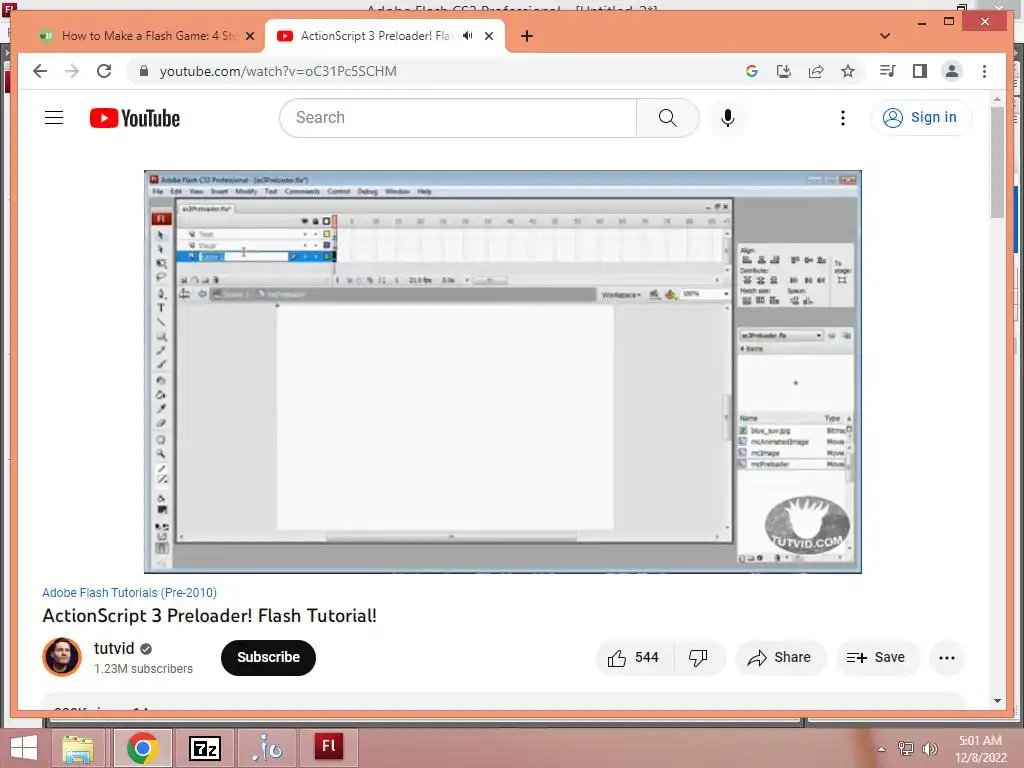Click the 1.23M subscribers text
This screenshot has width=1024, height=768.
(143, 669)
